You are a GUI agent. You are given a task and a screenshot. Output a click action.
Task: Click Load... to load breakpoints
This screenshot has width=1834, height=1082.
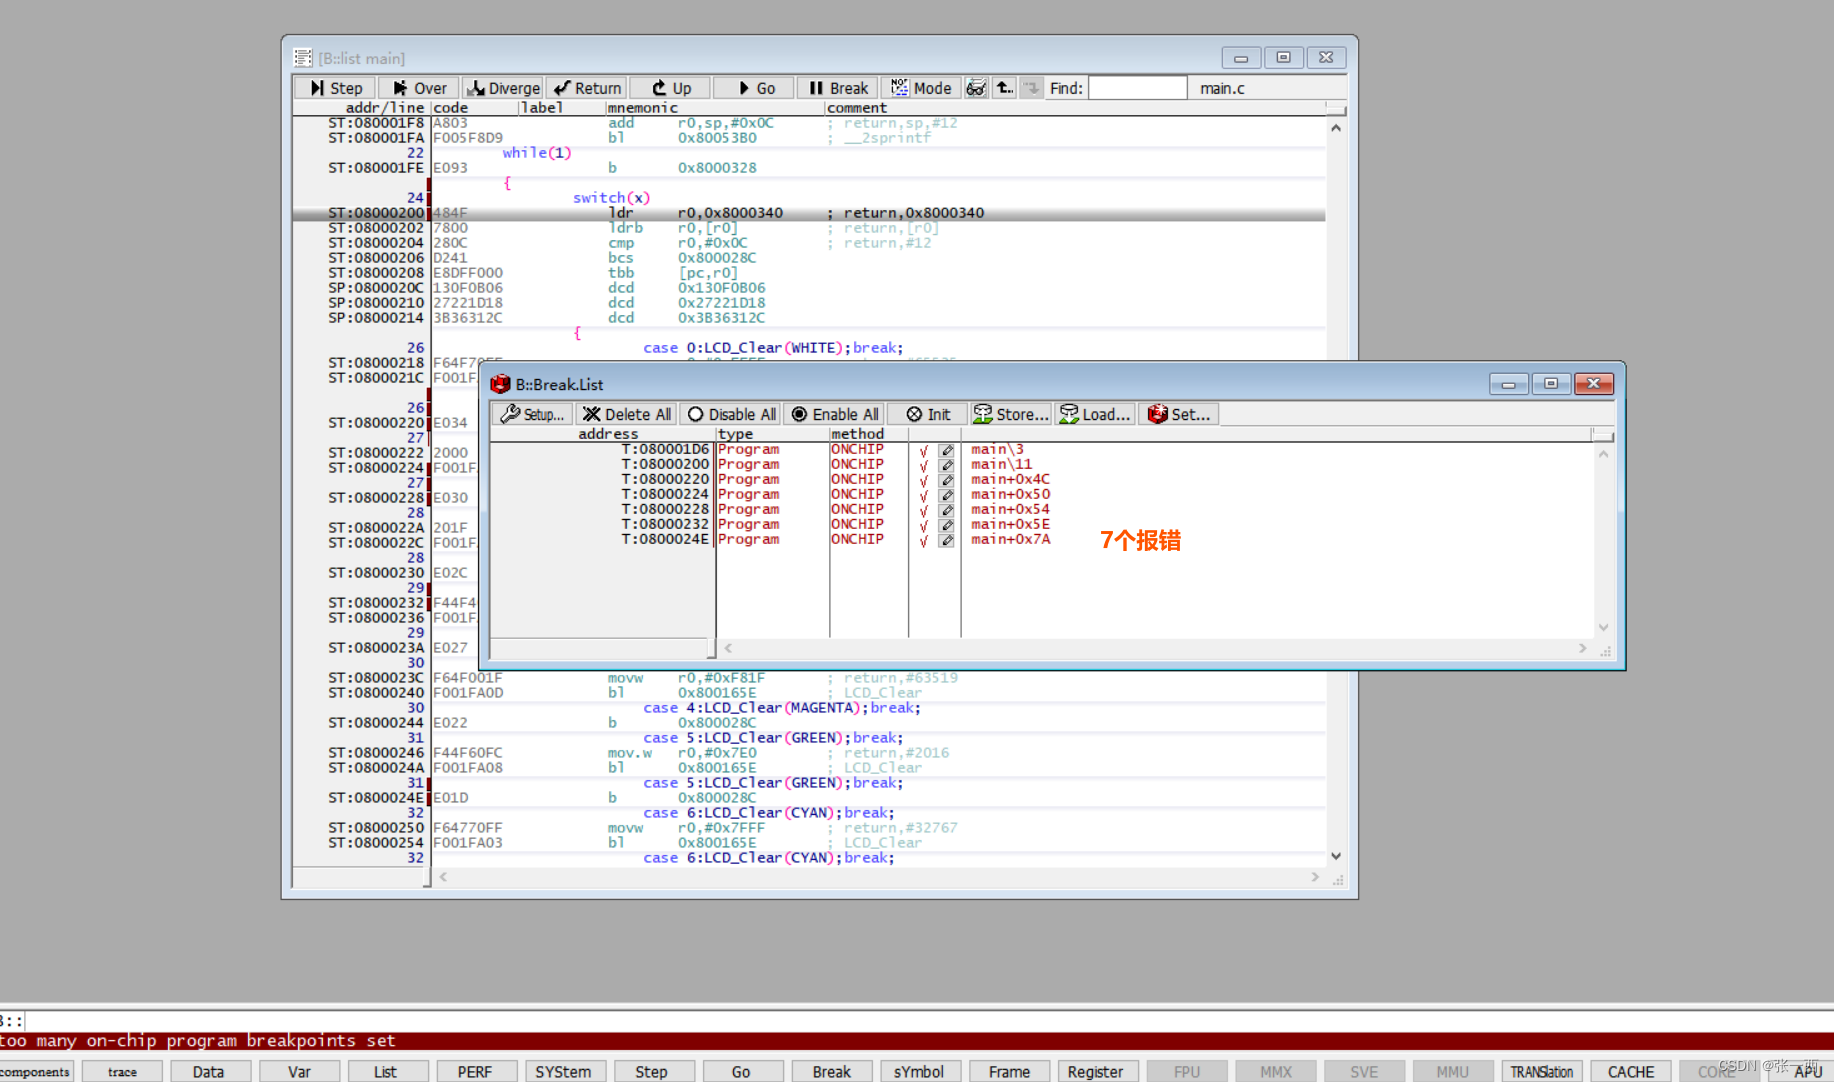[x=1094, y=414]
